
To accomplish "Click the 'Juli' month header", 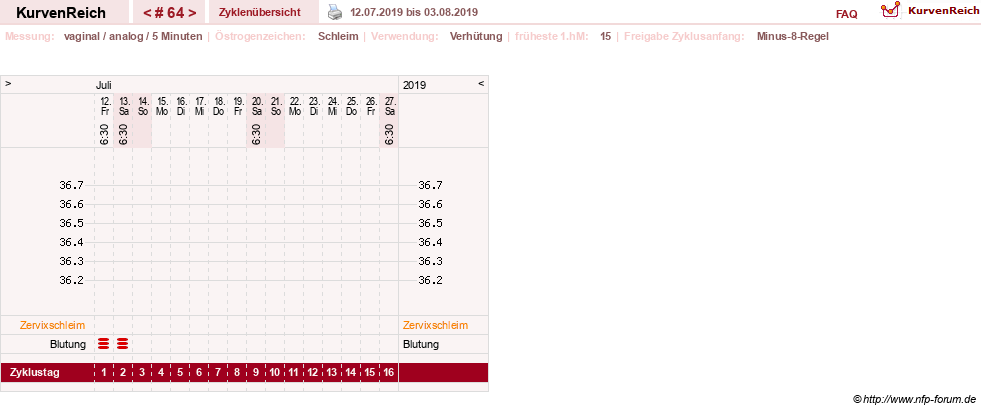I will [x=104, y=85].
